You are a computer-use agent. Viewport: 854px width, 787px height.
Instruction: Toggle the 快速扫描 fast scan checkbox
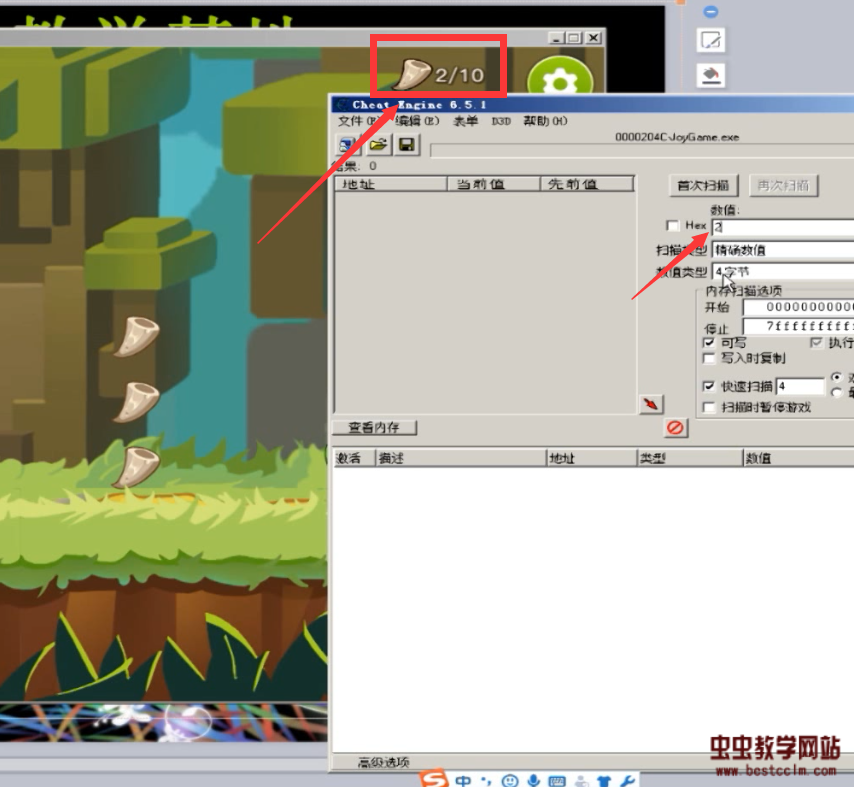(x=709, y=386)
